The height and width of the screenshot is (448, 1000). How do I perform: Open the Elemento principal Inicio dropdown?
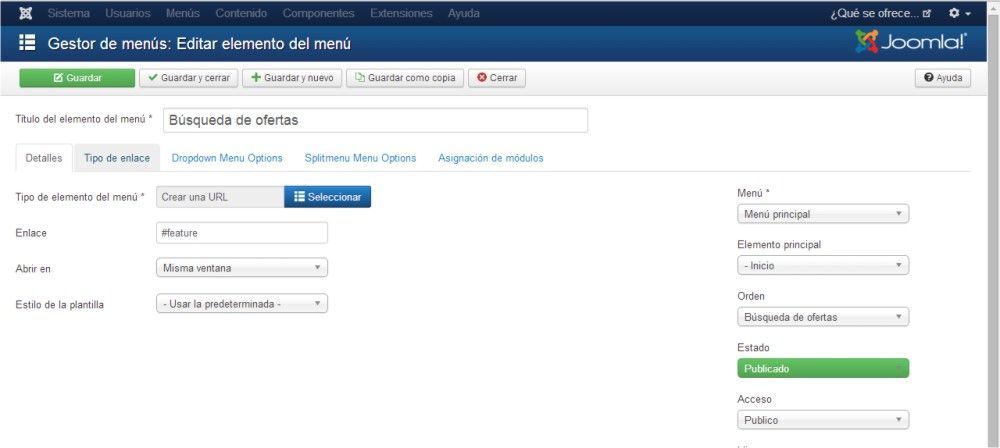(823, 265)
